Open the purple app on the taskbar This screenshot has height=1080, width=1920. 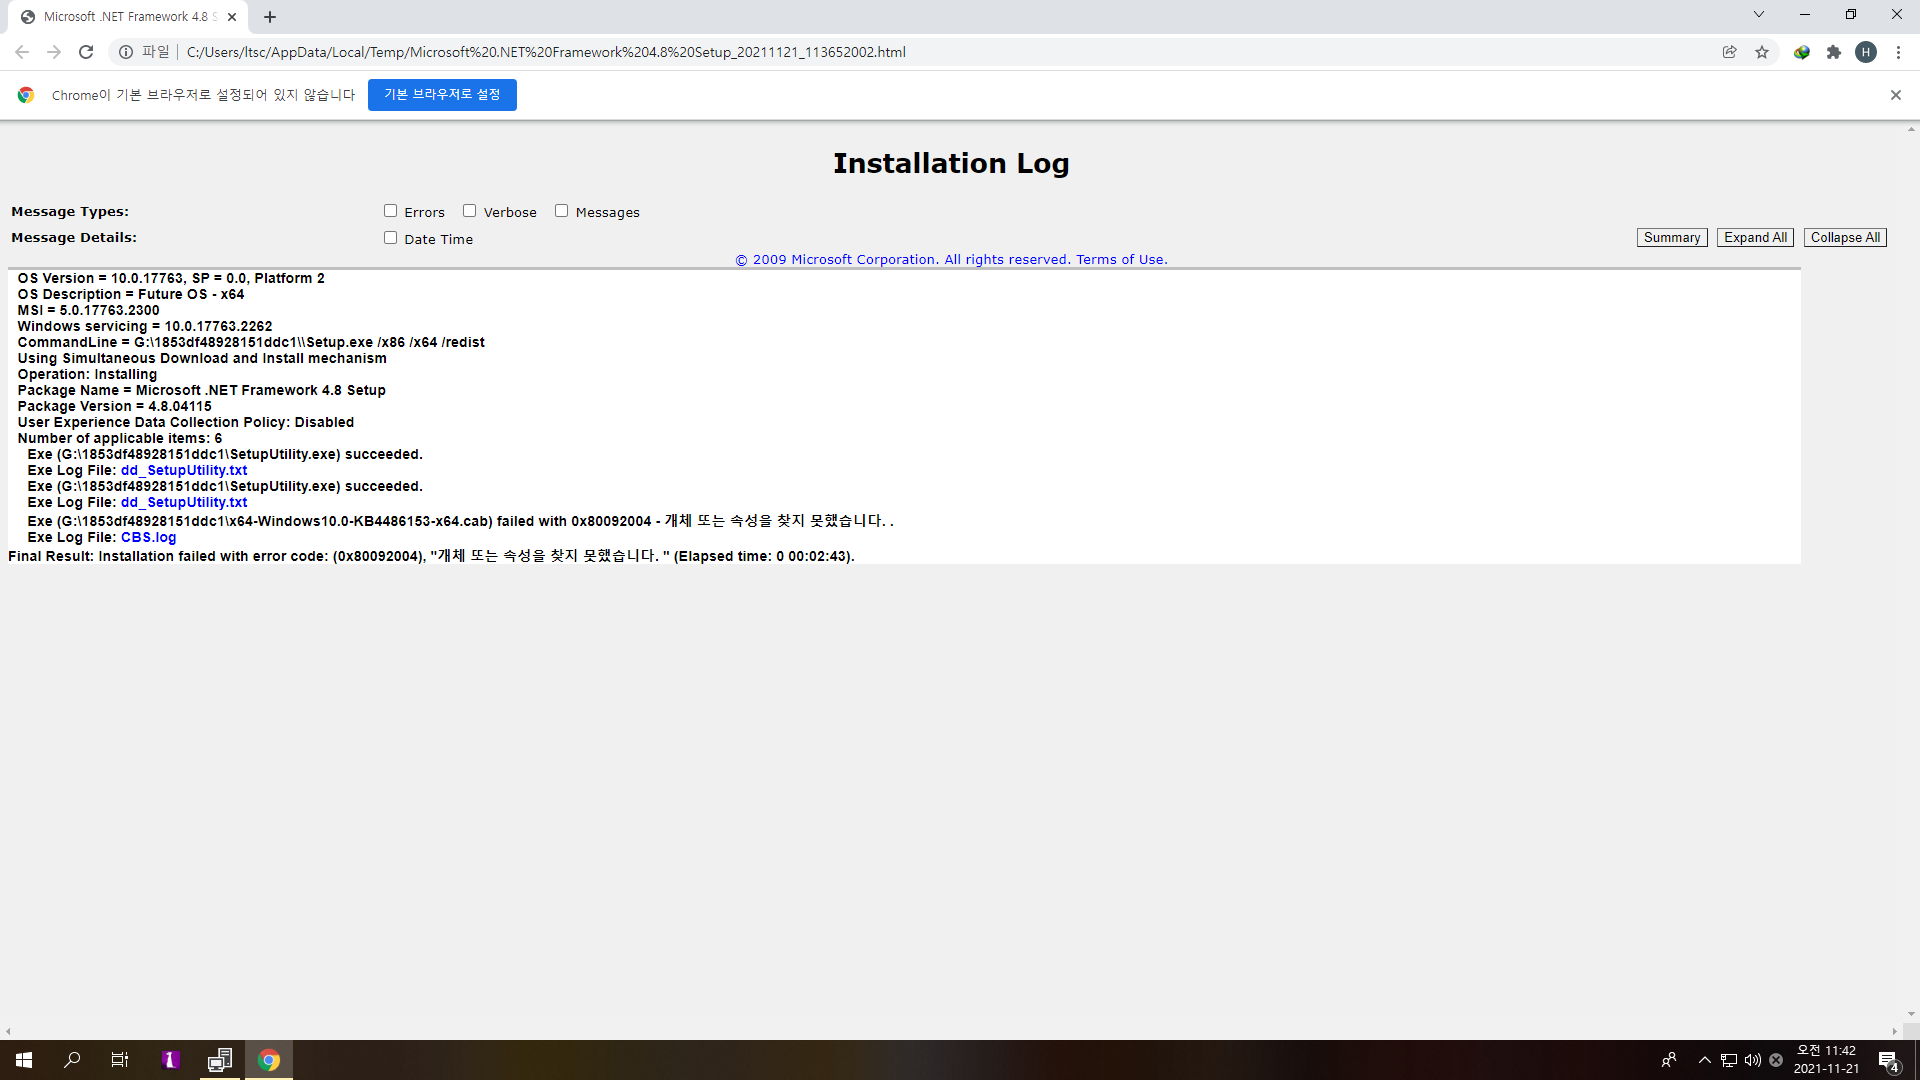click(x=170, y=1060)
